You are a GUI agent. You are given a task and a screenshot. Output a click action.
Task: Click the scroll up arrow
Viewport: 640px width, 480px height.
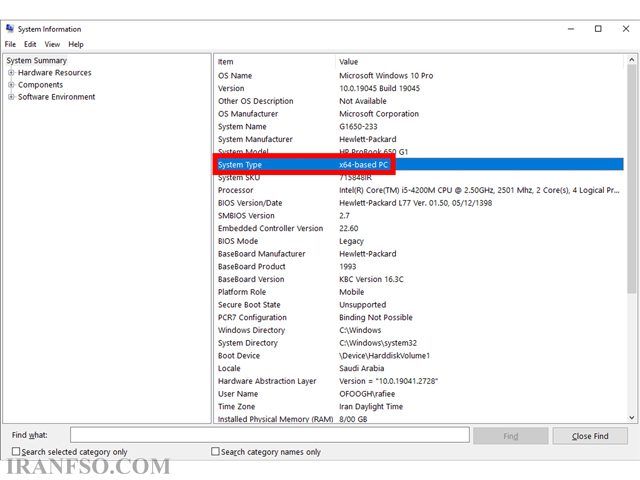tap(631, 60)
